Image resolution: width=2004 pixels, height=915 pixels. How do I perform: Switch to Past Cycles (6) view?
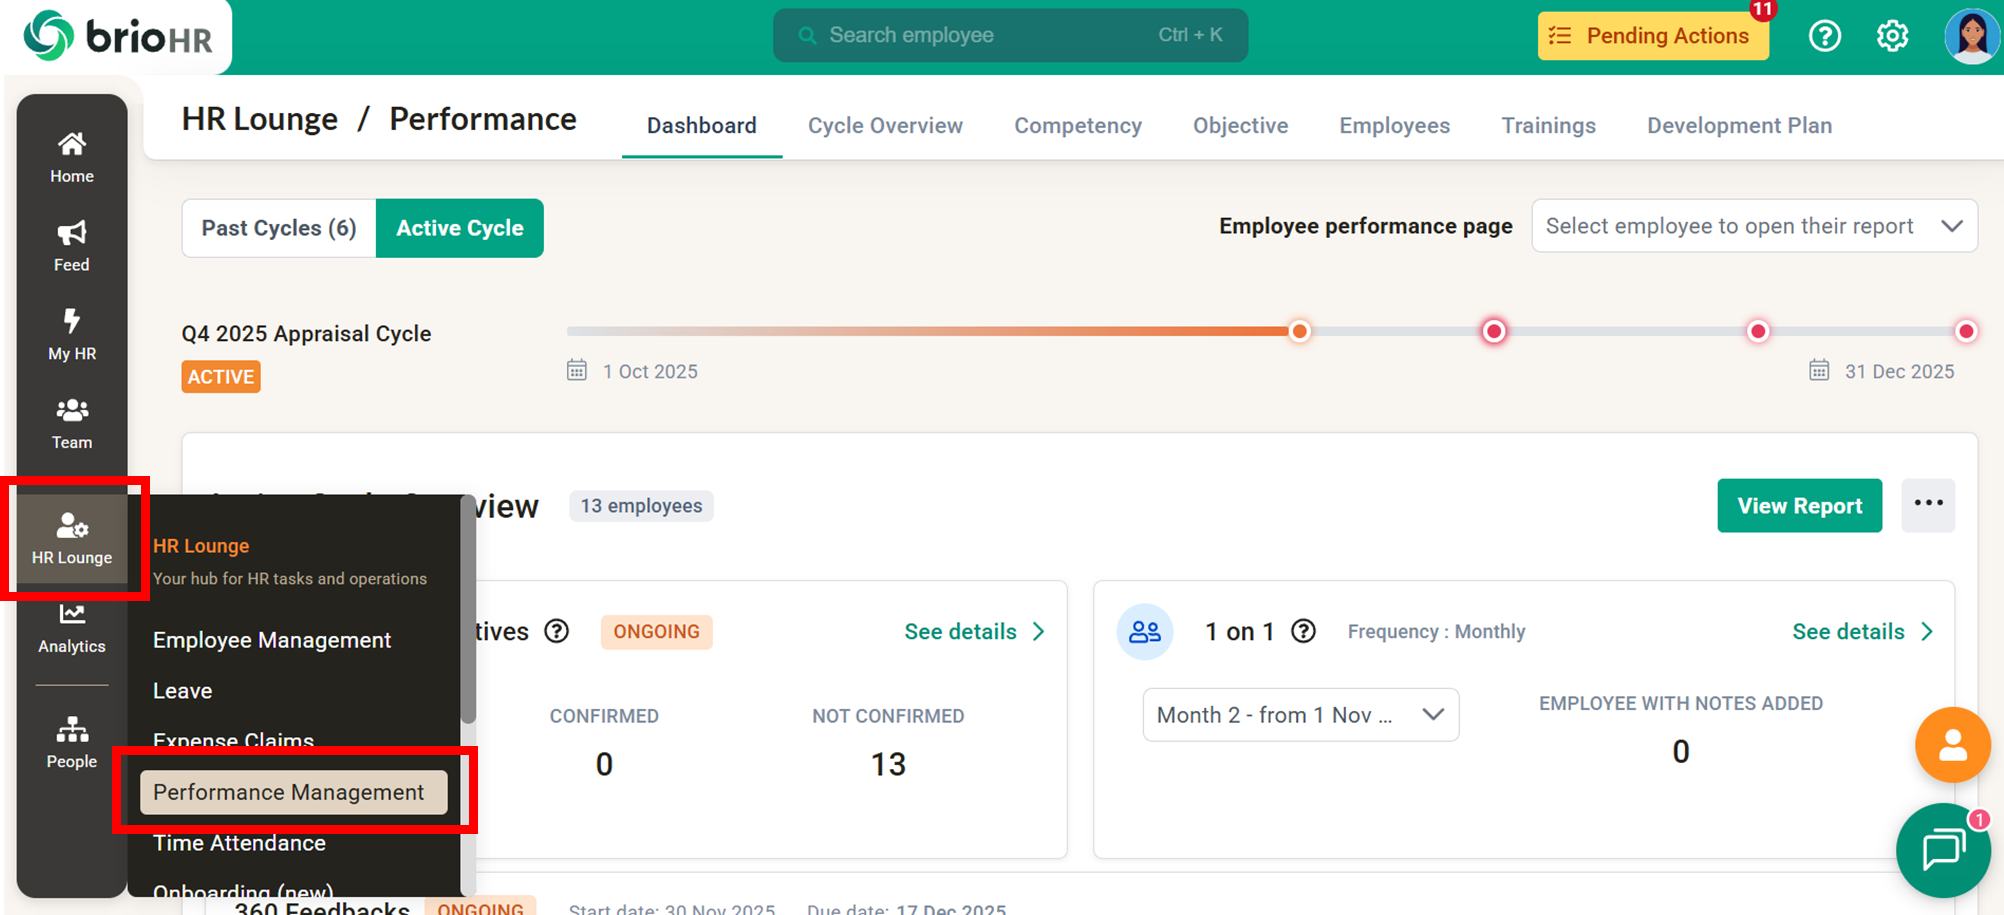279,228
